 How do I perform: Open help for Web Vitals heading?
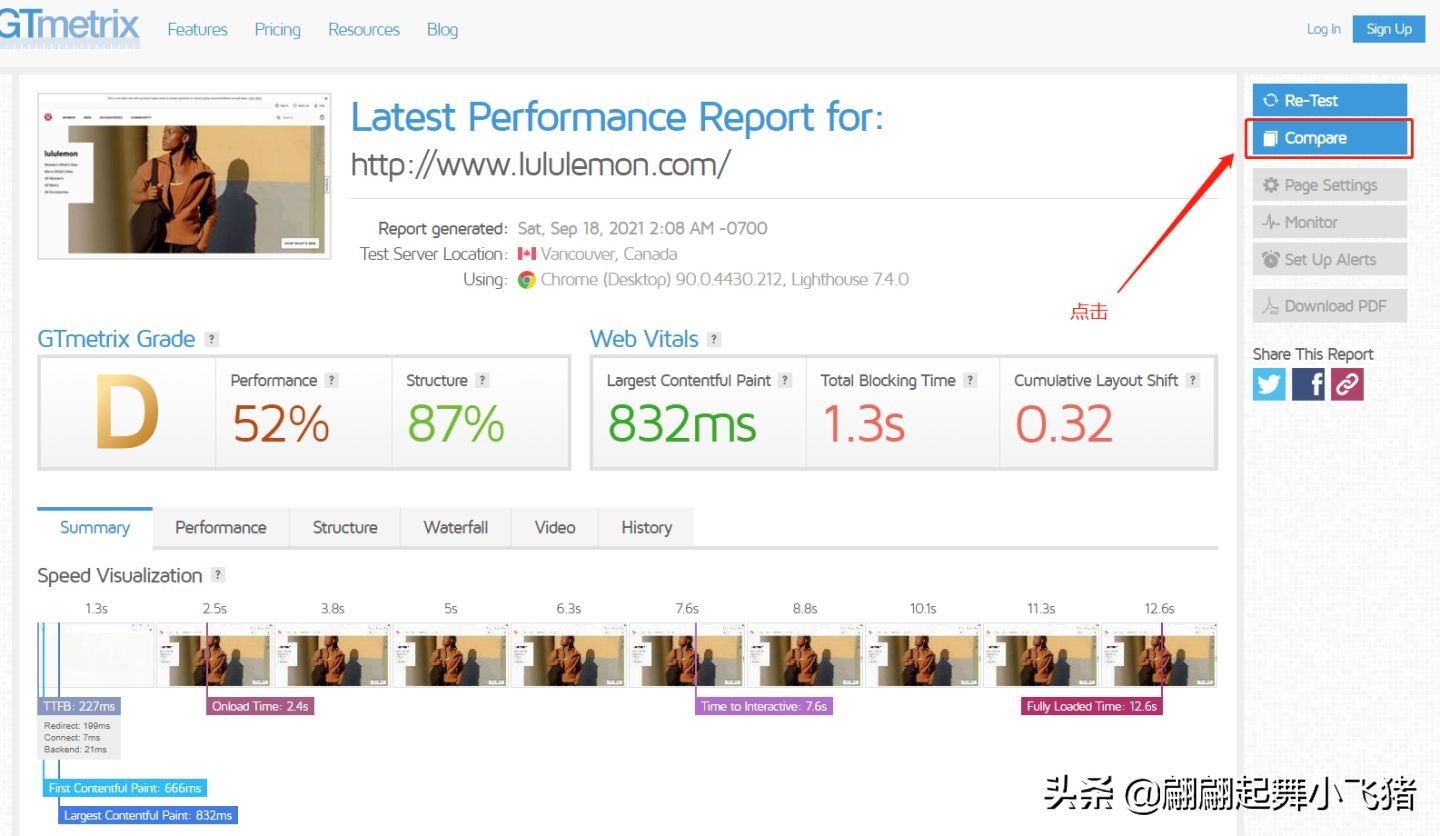click(x=713, y=339)
